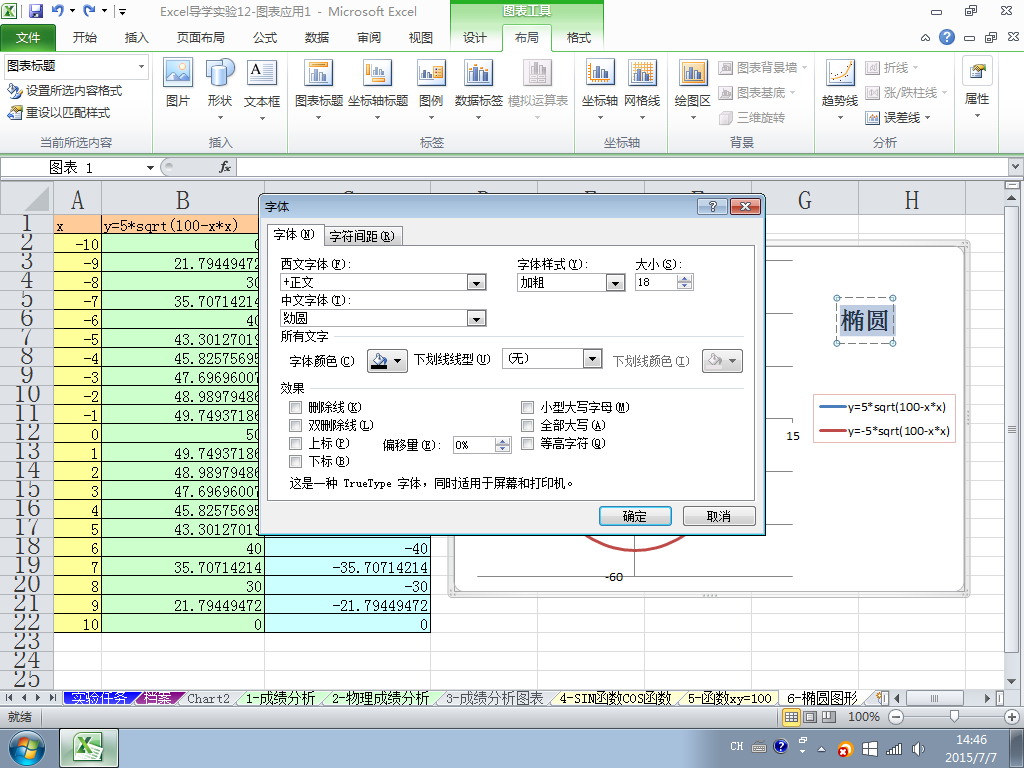
Task: Open the Customize Quick Access Toolbar dropdown
Action: point(122,11)
